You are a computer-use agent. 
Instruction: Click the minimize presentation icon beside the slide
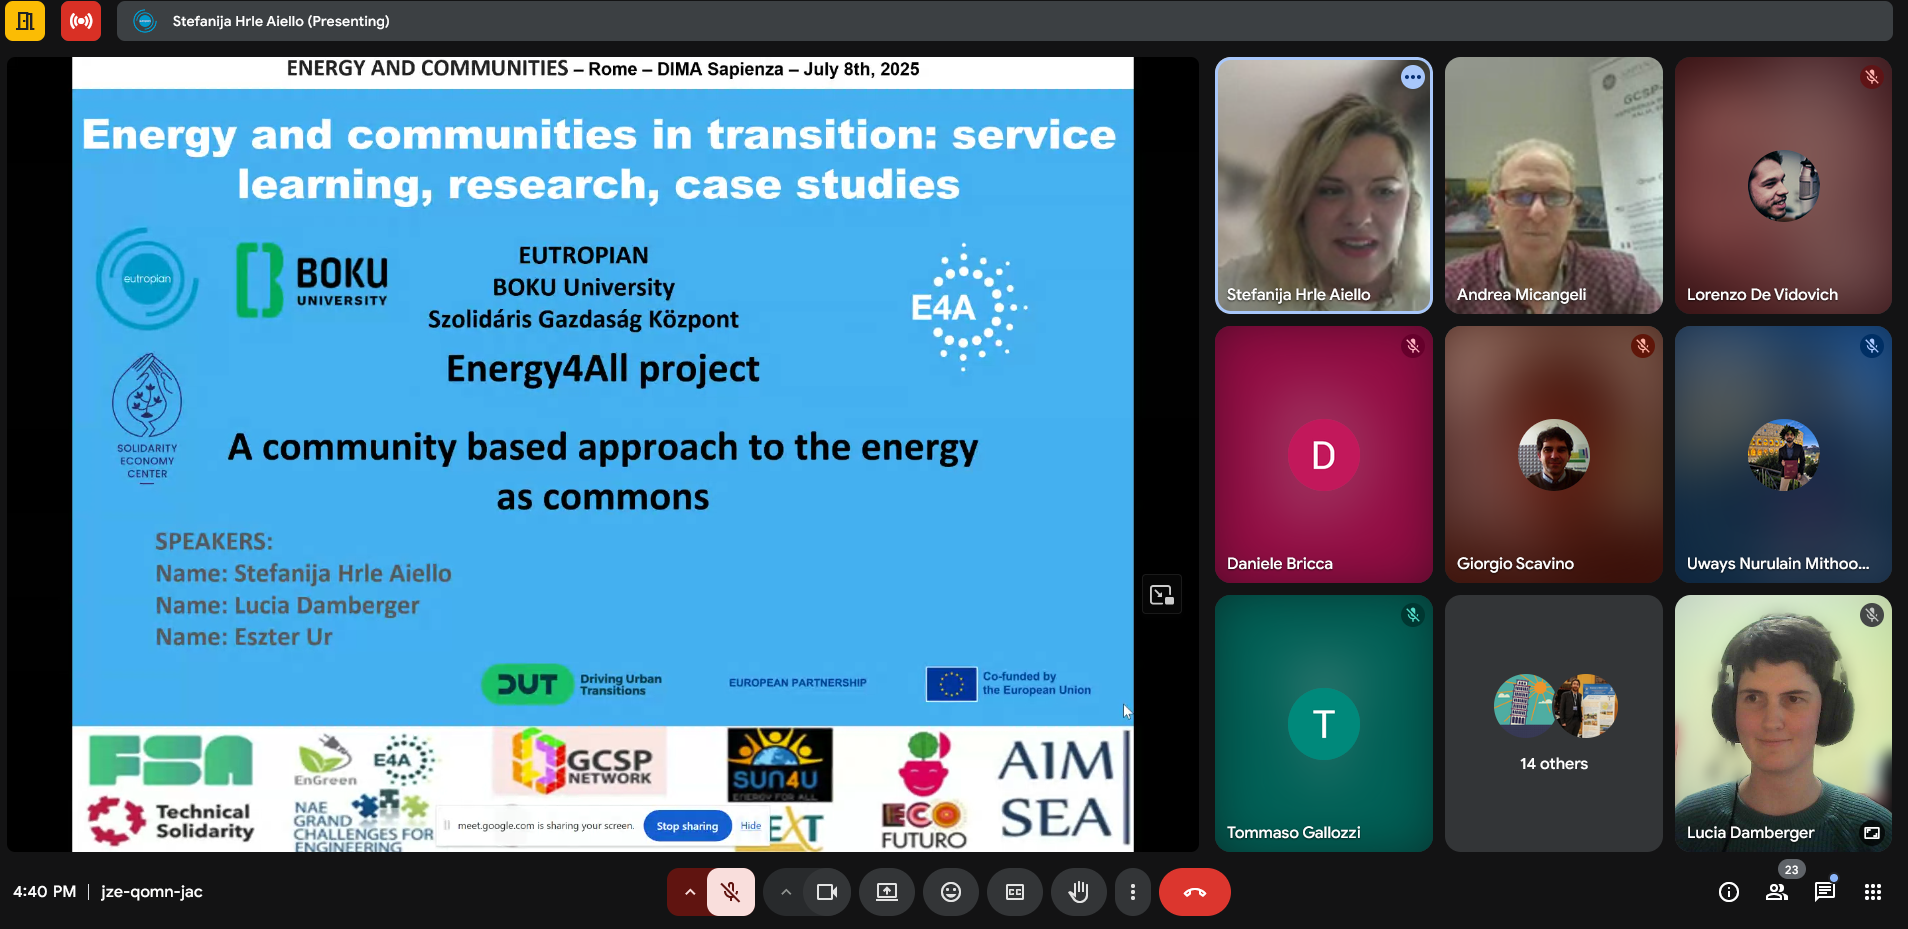[1161, 595]
